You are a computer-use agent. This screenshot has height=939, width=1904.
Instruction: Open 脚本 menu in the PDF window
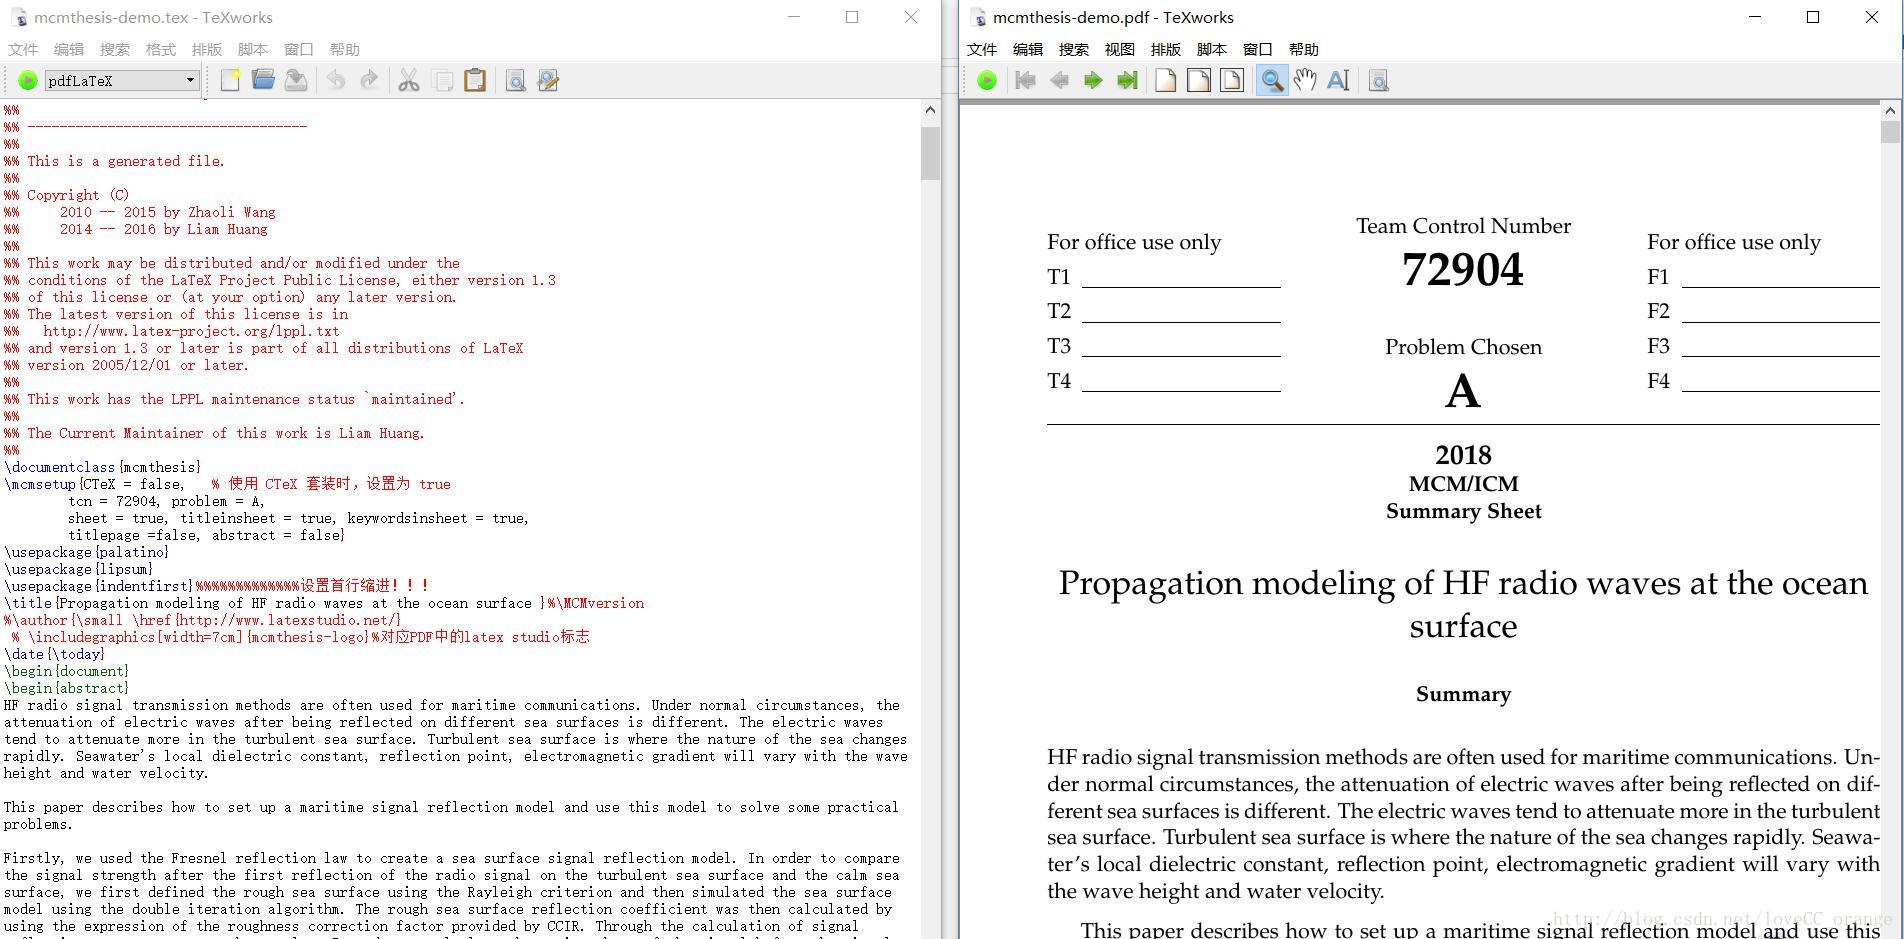[x=1212, y=49]
